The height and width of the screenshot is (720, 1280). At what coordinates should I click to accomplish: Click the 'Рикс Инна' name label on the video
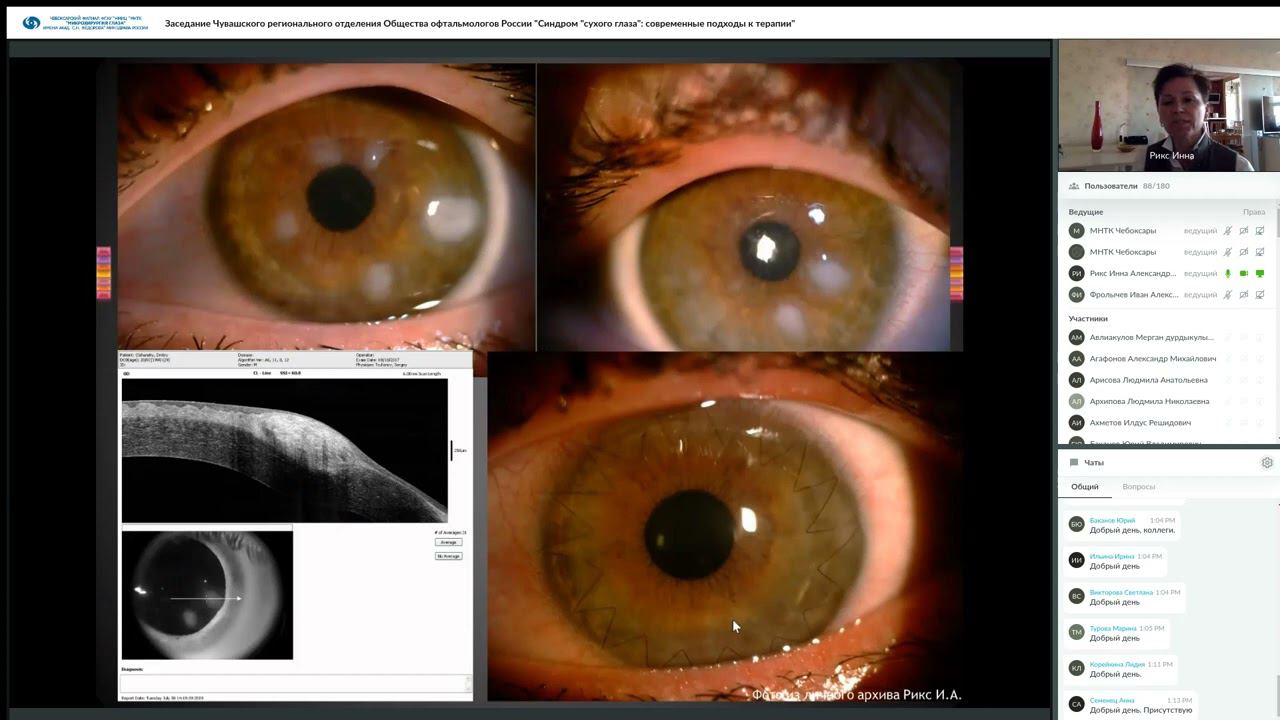[1171, 155]
